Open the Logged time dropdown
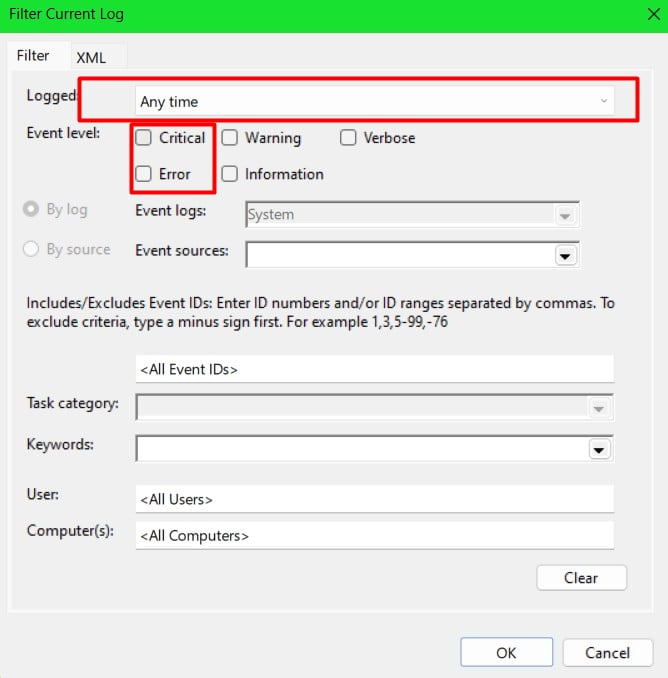Viewport: 668px width, 678px height. tap(374, 101)
